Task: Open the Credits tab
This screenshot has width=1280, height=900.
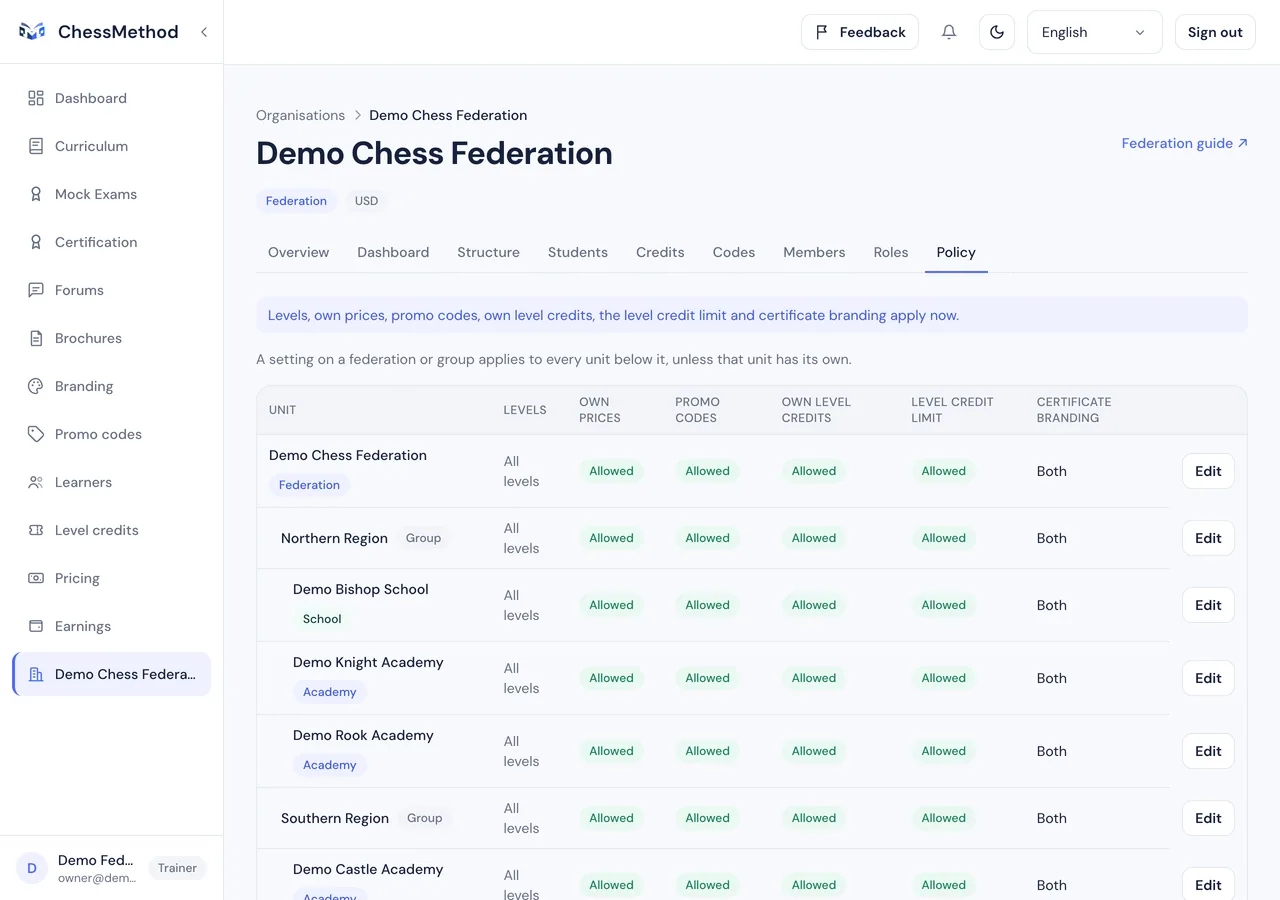Action: click(x=660, y=252)
